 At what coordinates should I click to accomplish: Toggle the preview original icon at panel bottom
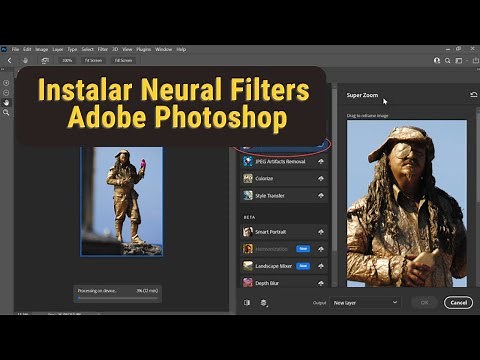tap(247, 303)
